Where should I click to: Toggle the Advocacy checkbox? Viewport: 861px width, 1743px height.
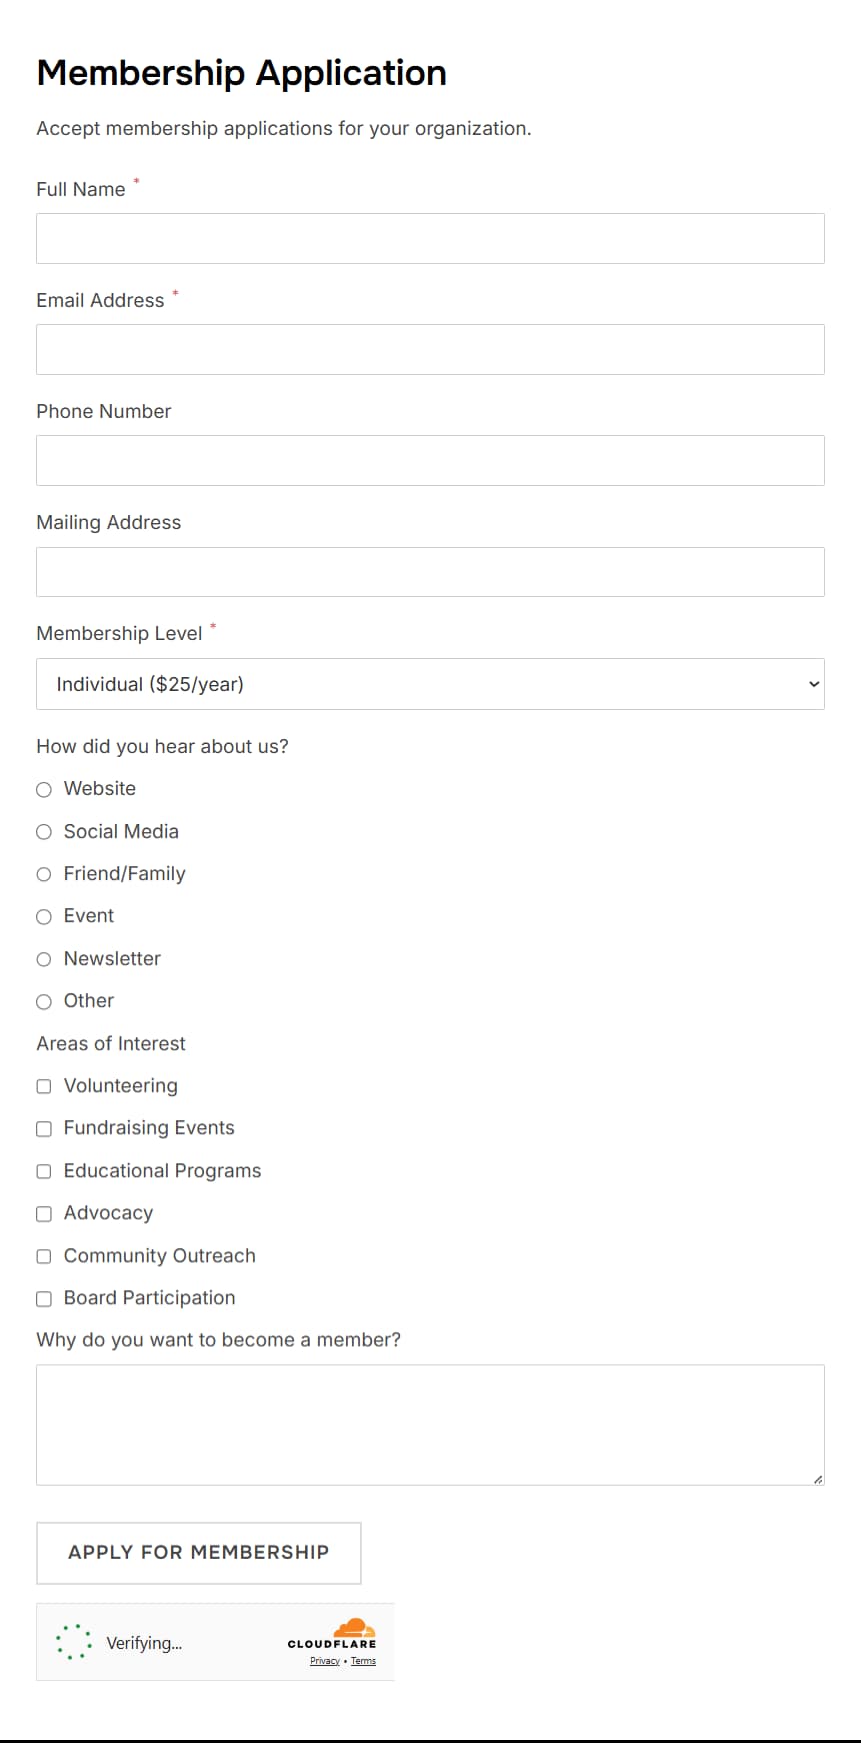44,1213
